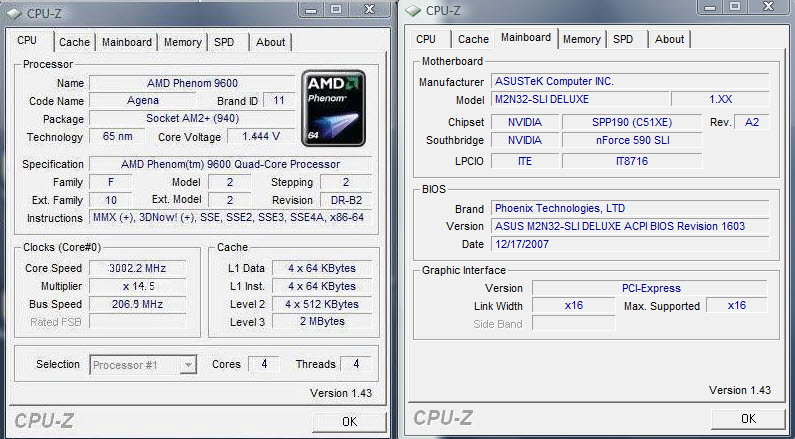795x439 pixels.
Task: Click LPCIO vendor value ITE
Action: click(x=525, y=161)
